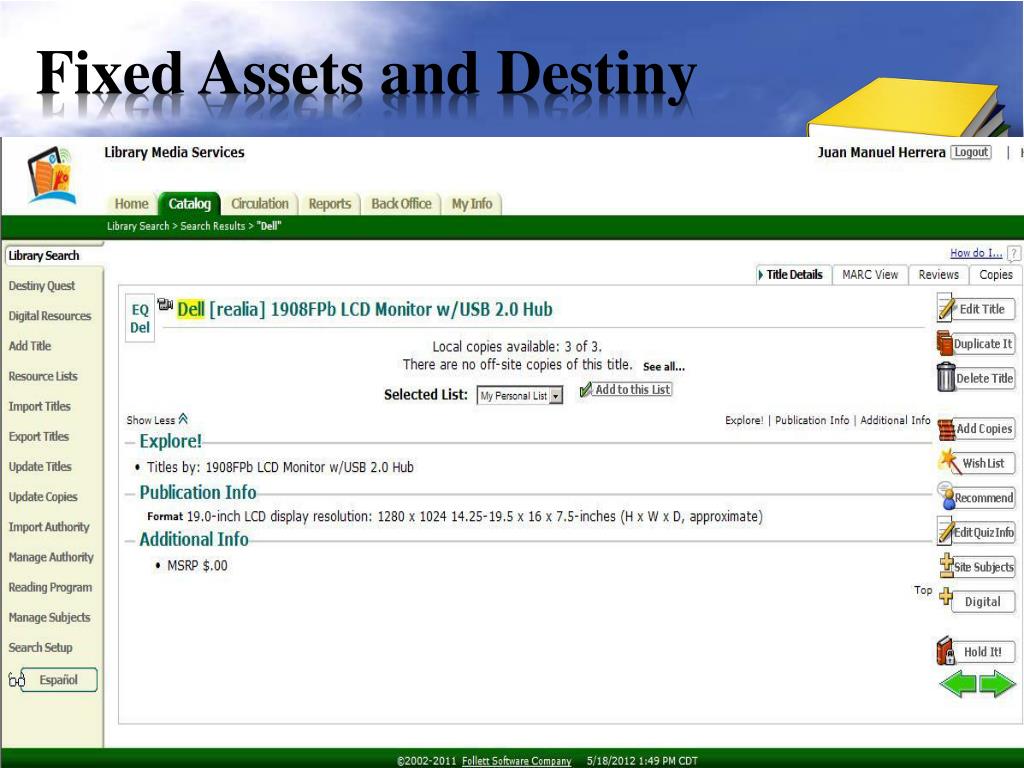Select Library Search in the sidebar
The width and height of the screenshot is (1024, 768).
tap(44, 256)
